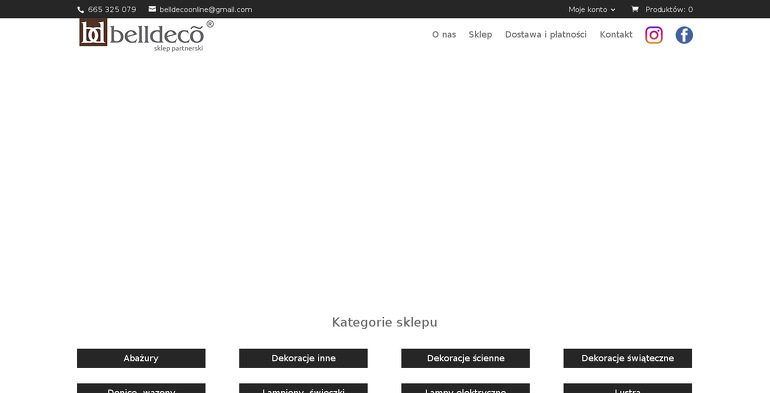
Task: Open the Lampy elektryczne category button
Action: pyautogui.click(x=466, y=389)
